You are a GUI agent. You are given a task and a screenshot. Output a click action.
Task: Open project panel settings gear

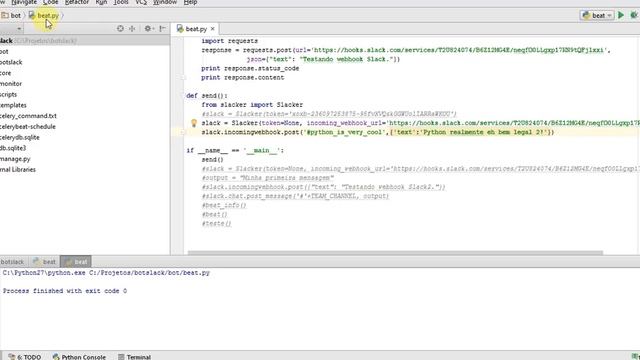(148, 29)
